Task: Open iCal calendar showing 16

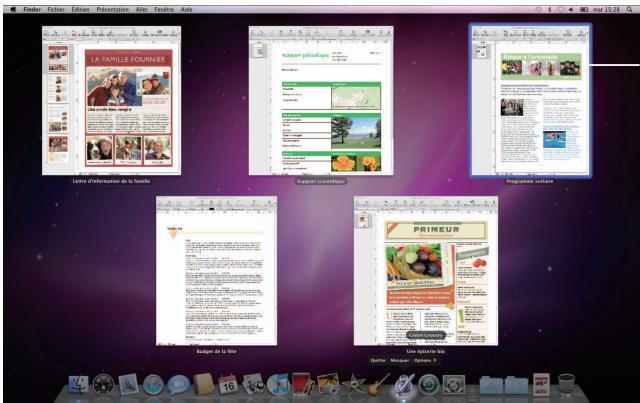Action: click(228, 384)
